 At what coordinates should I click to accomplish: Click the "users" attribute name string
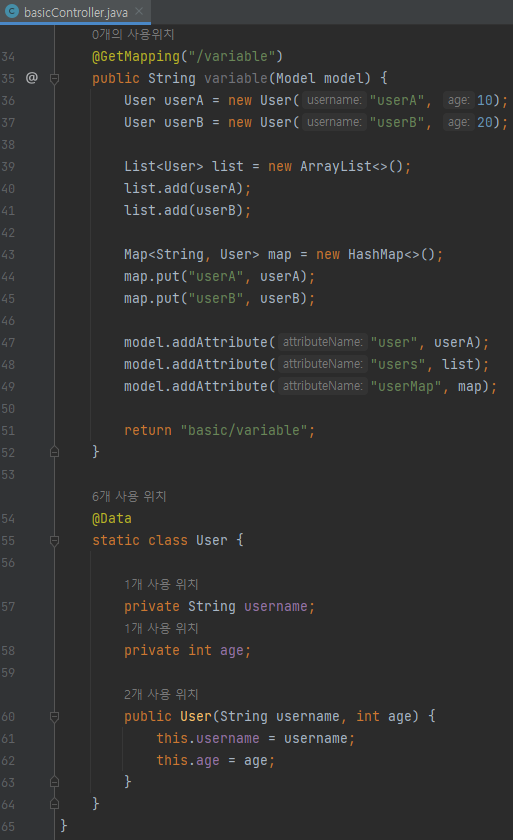pos(397,364)
